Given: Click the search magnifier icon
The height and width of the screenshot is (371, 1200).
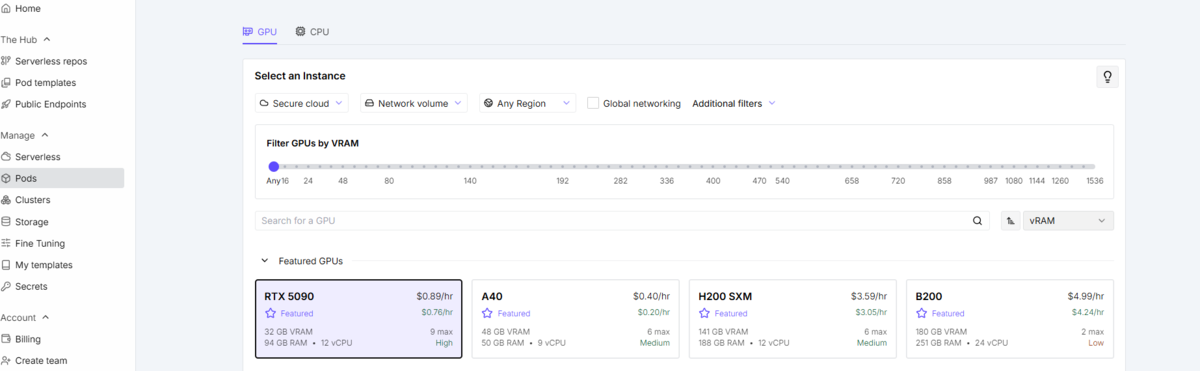Looking at the screenshot, I should point(978,221).
